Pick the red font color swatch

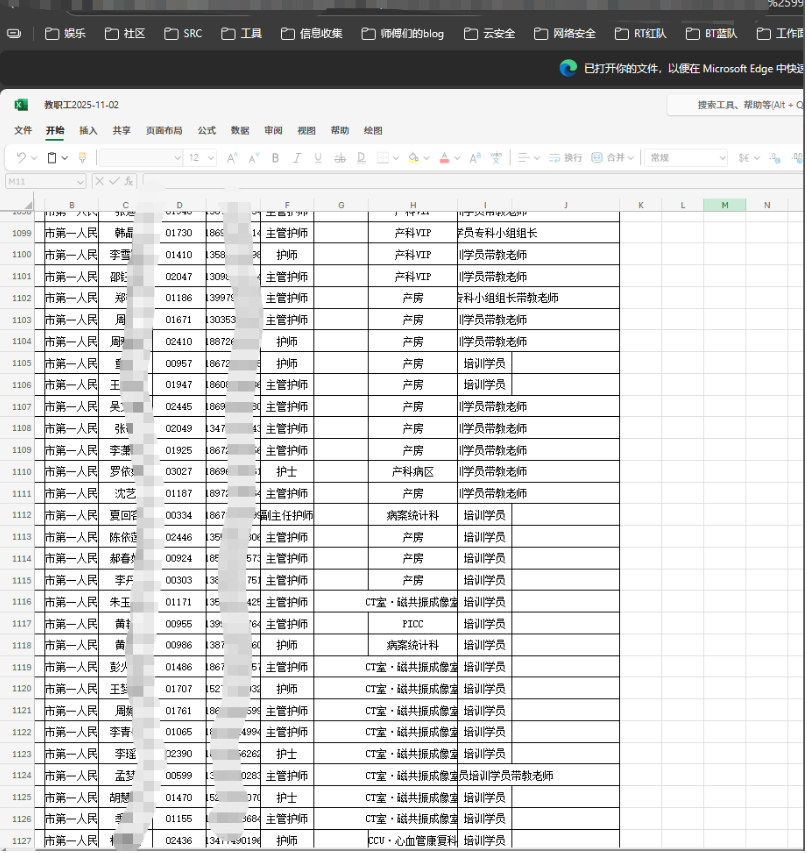[444, 158]
